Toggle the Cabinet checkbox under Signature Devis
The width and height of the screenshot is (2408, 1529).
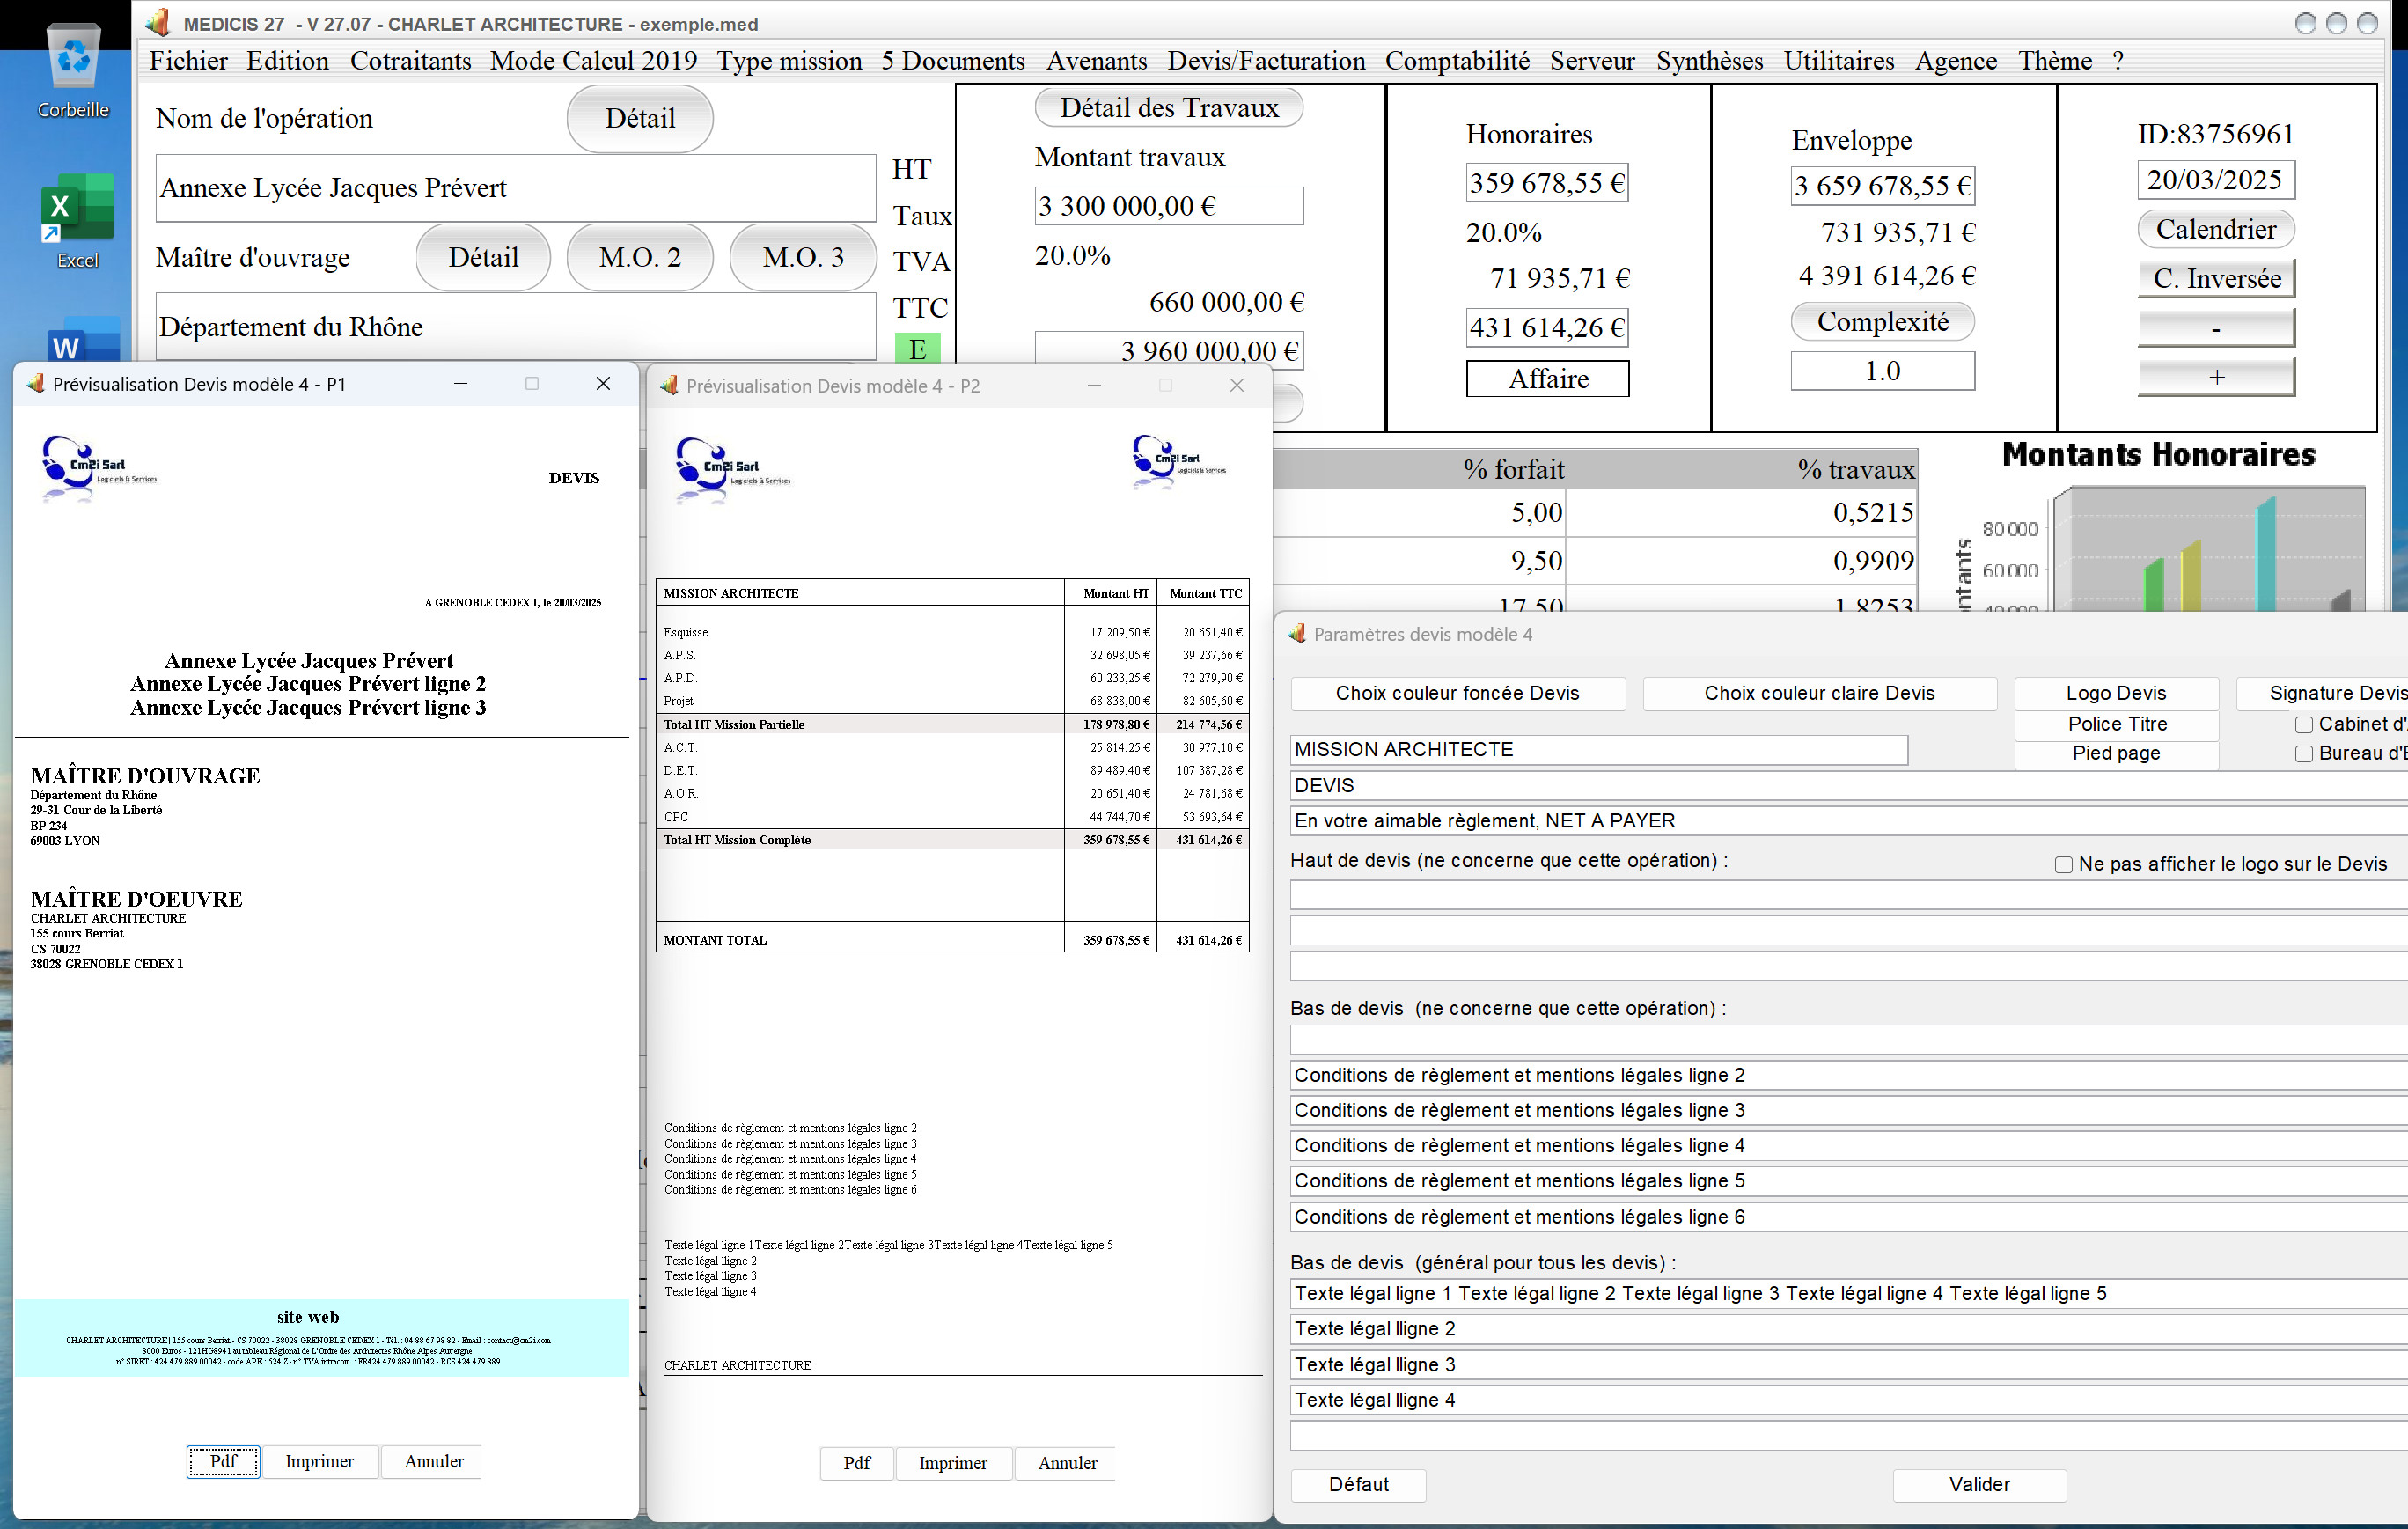click(2304, 724)
